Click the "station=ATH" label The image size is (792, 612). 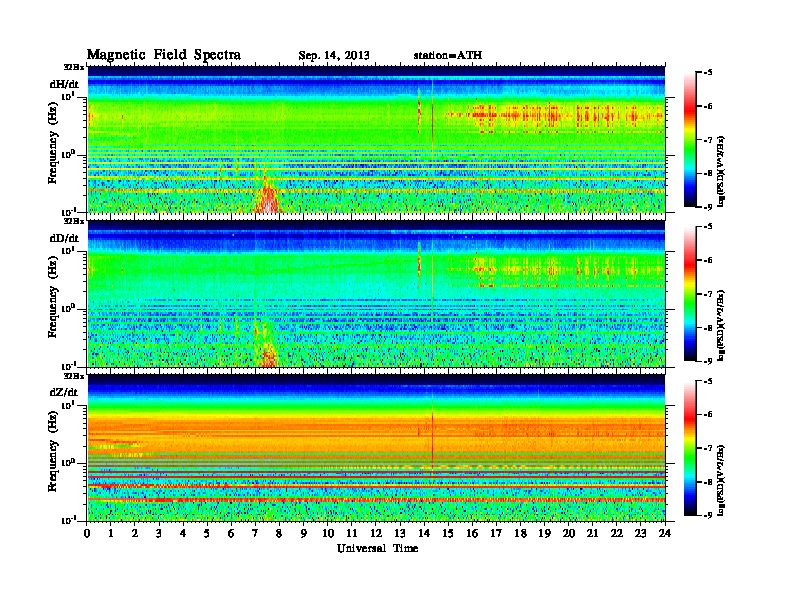448,55
